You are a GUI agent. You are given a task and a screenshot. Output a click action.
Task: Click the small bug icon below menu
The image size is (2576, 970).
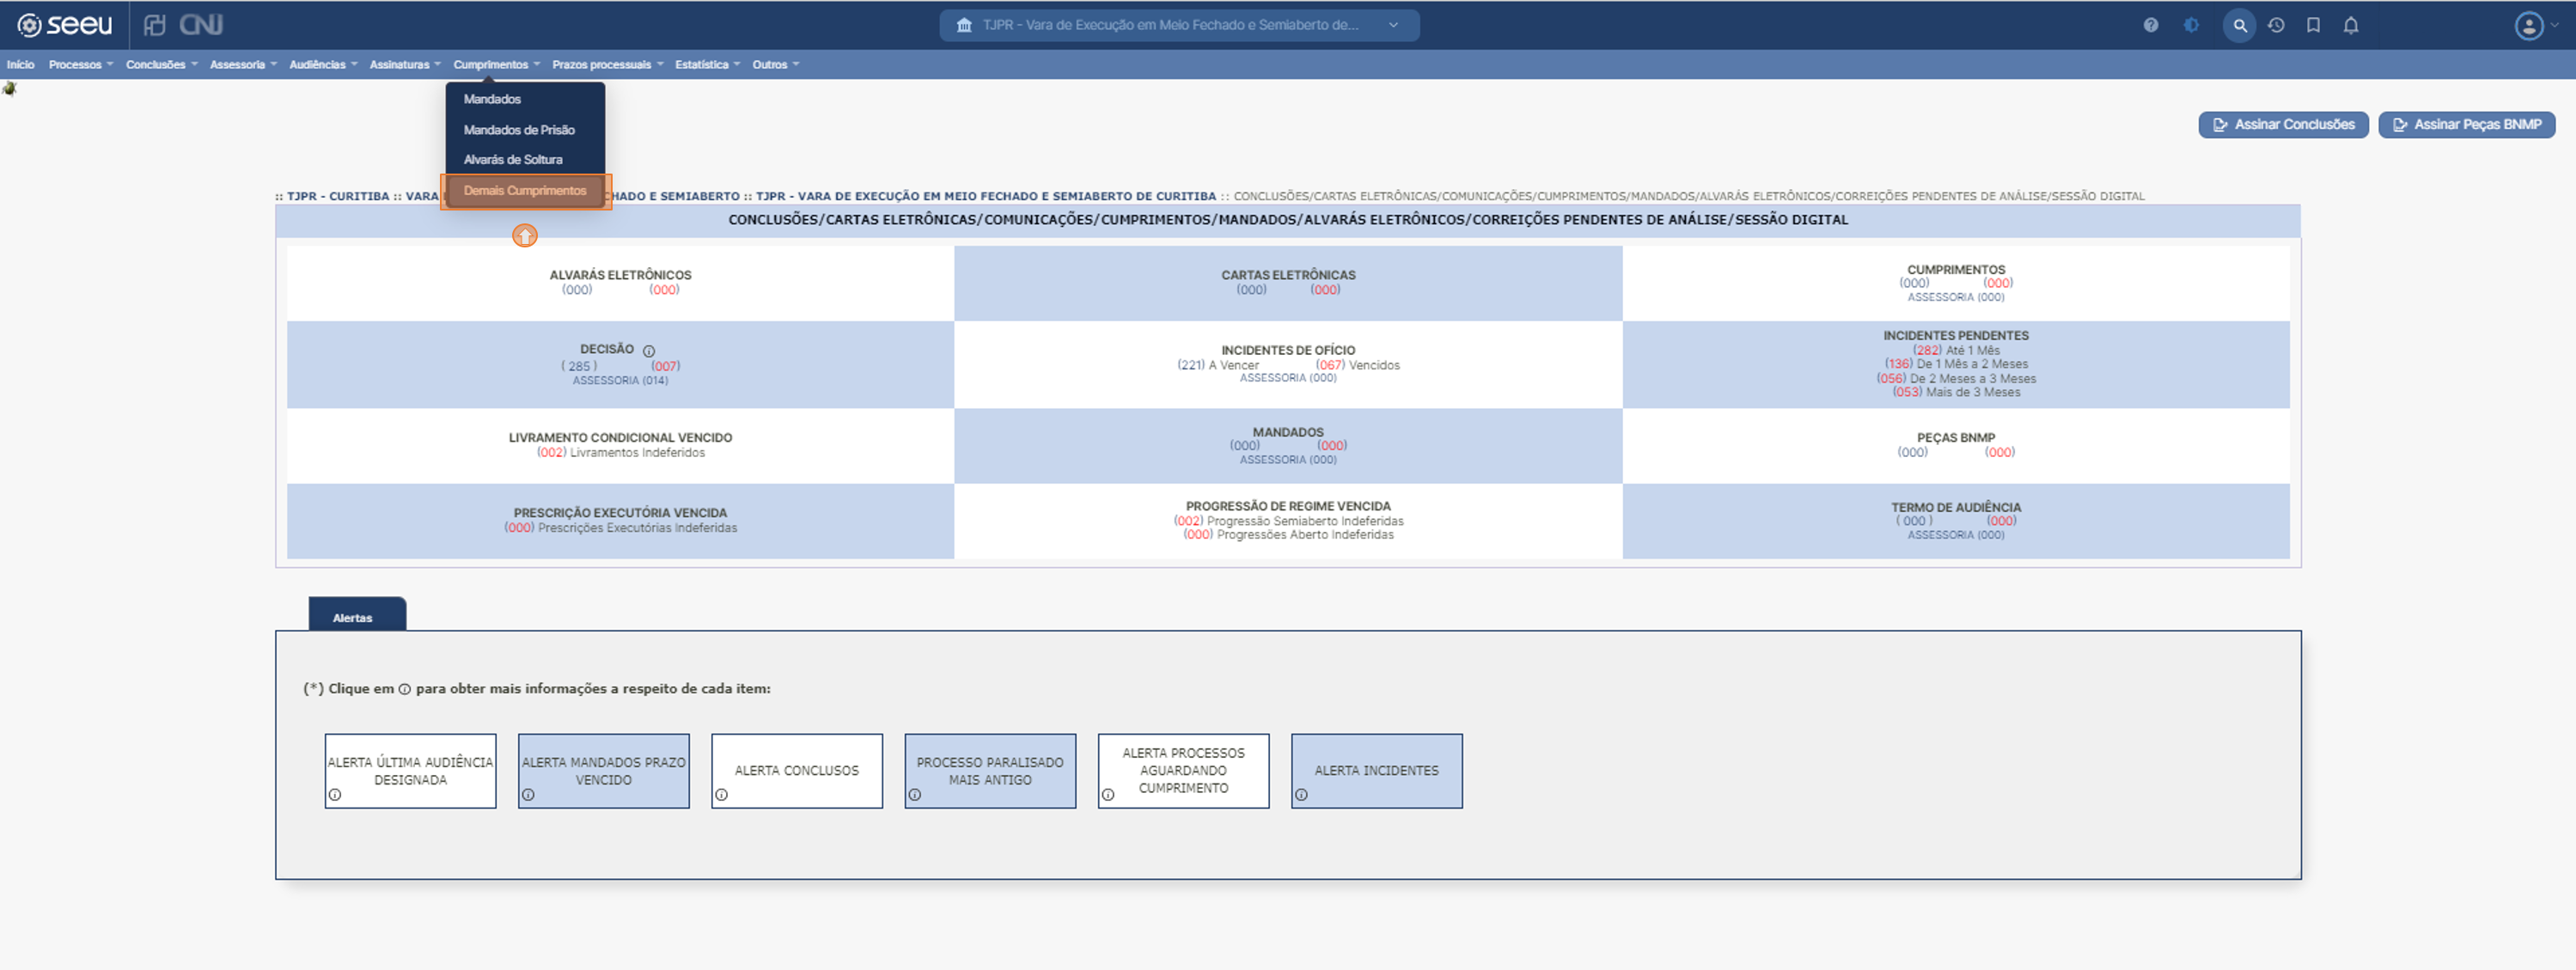(10, 89)
